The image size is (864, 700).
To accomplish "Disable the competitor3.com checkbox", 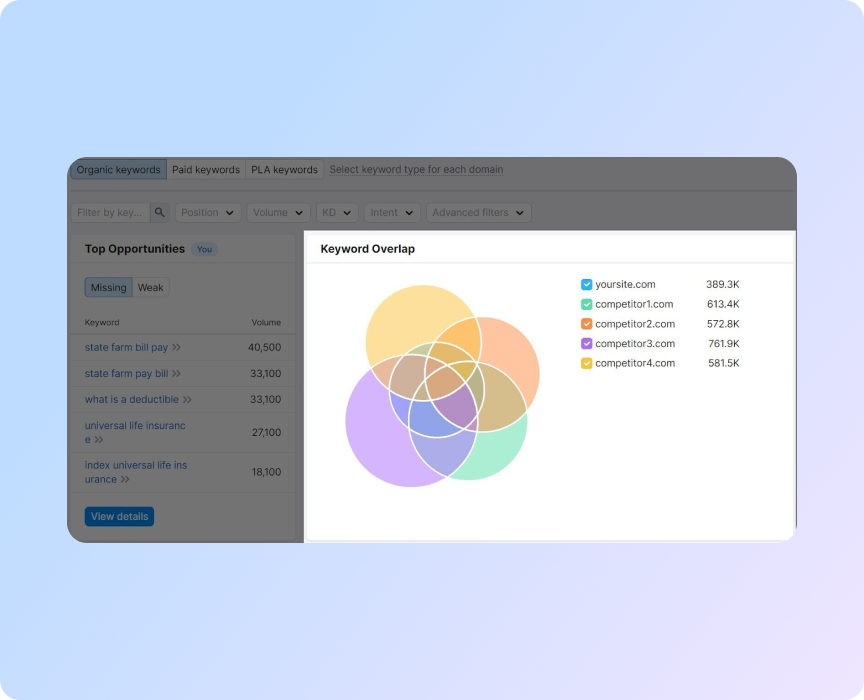I will (587, 344).
